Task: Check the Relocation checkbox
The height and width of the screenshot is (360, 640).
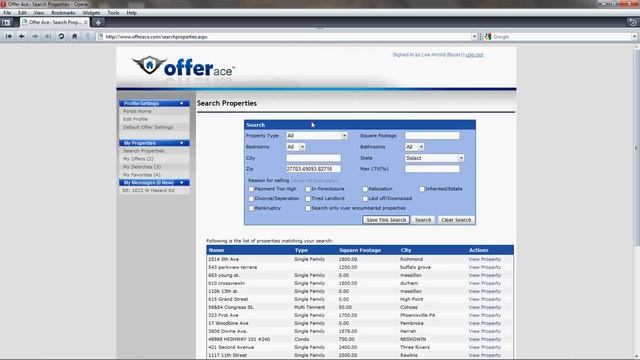Action: pyautogui.click(x=365, y=189)
